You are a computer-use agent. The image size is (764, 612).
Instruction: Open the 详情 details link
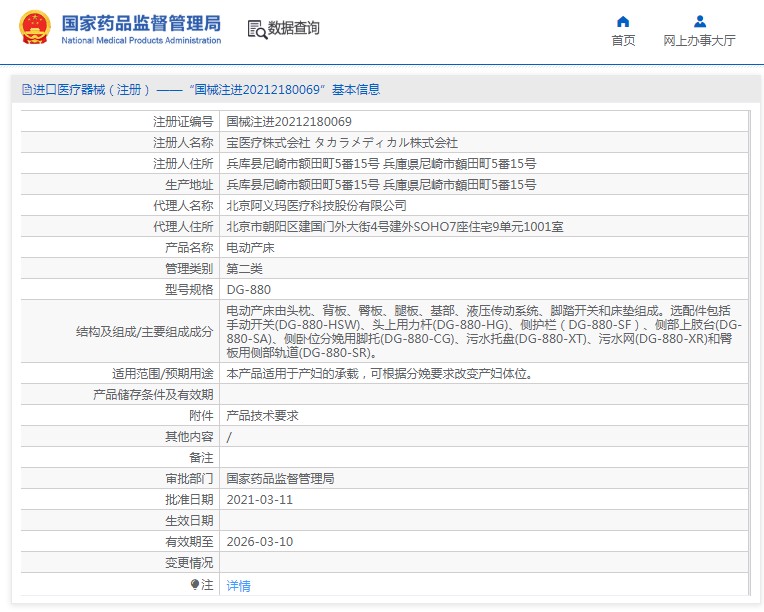pos(238,586)
